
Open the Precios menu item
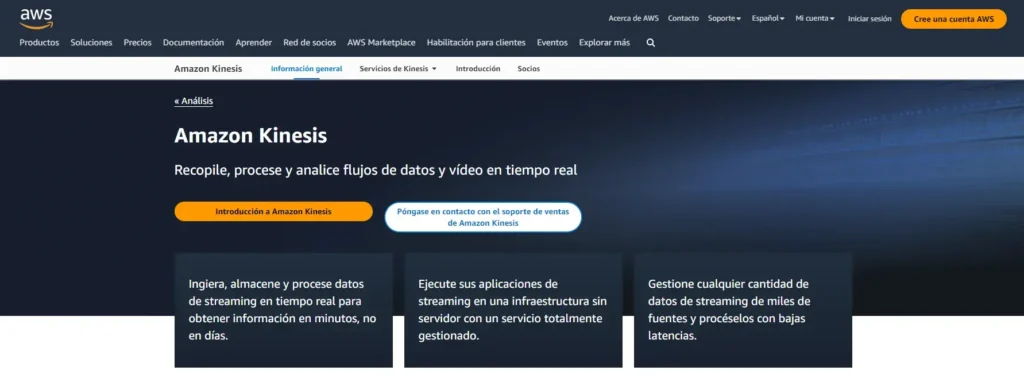point(138,42)
